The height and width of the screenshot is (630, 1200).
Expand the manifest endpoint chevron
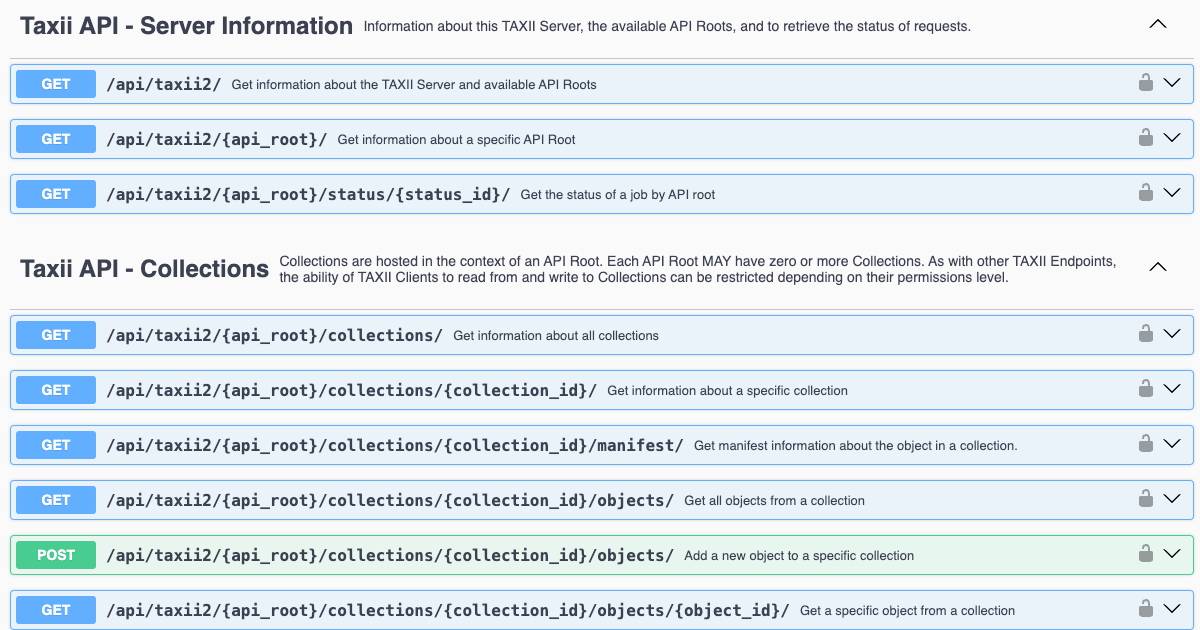point(1173,444)
